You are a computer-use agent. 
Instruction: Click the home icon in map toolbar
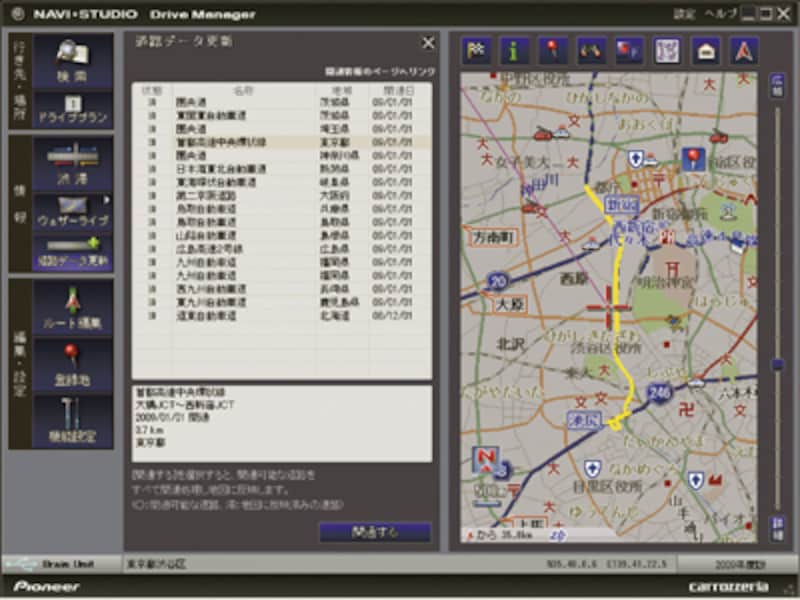click(x=705, y=50)
